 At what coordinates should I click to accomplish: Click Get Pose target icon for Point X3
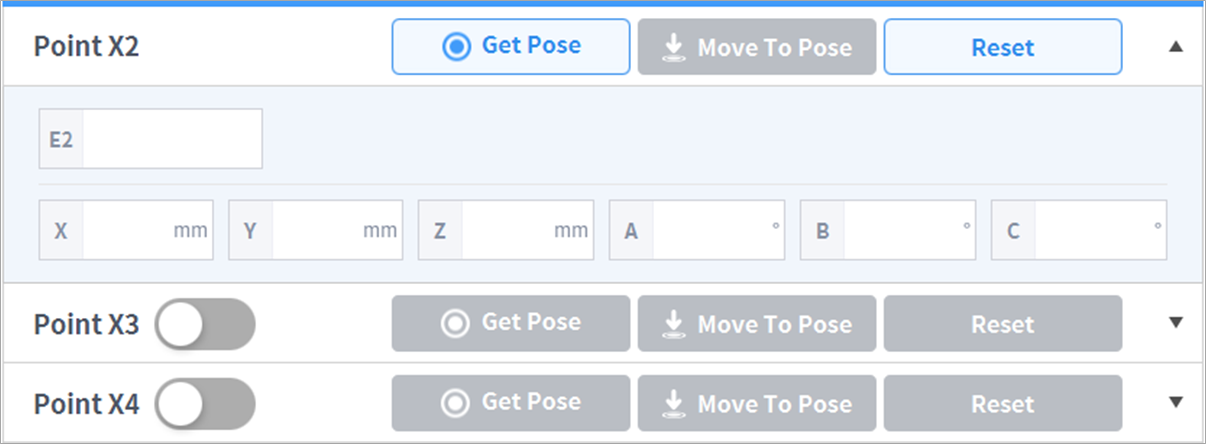pyautogui.click(x=456, y=323)
